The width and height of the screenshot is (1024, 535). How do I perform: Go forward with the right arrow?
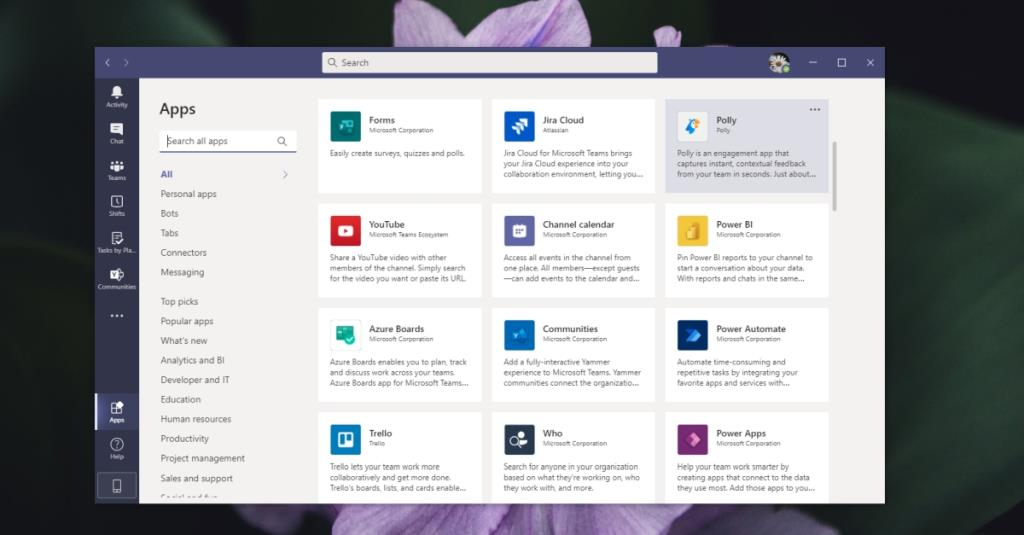point(127,63)
